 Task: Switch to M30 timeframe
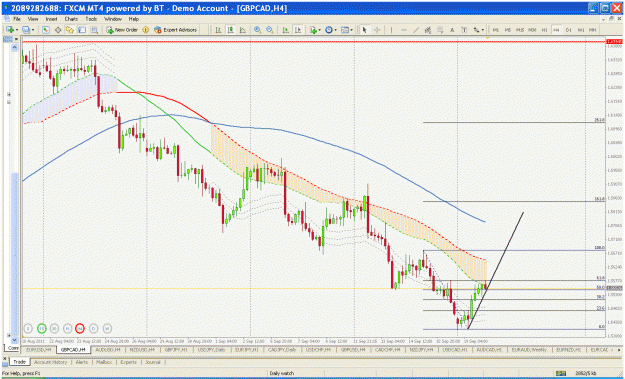point(532,30)
